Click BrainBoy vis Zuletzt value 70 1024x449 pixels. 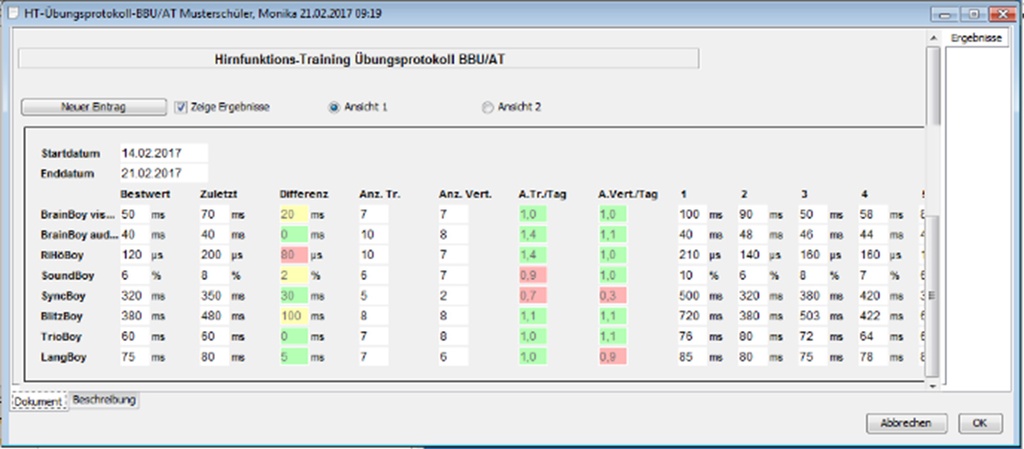(x=214, y=214)
